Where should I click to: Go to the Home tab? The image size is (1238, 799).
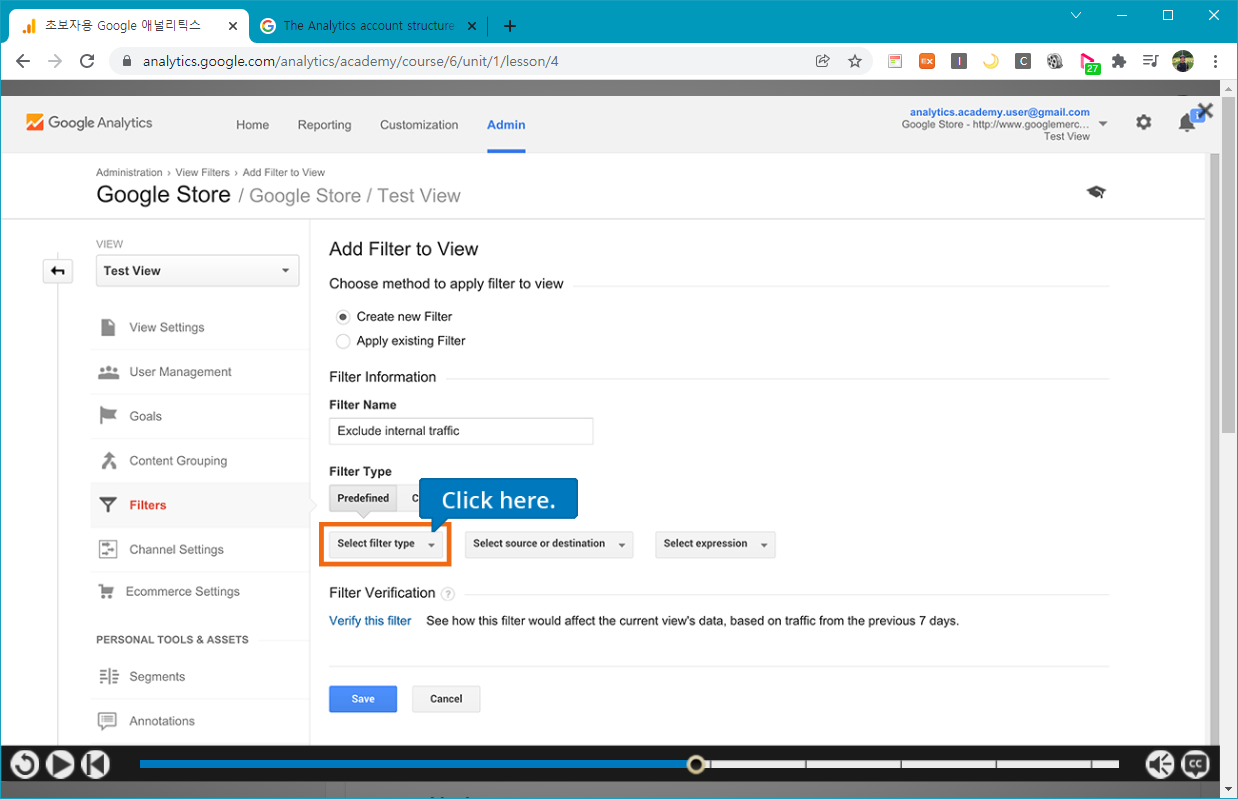252,125
